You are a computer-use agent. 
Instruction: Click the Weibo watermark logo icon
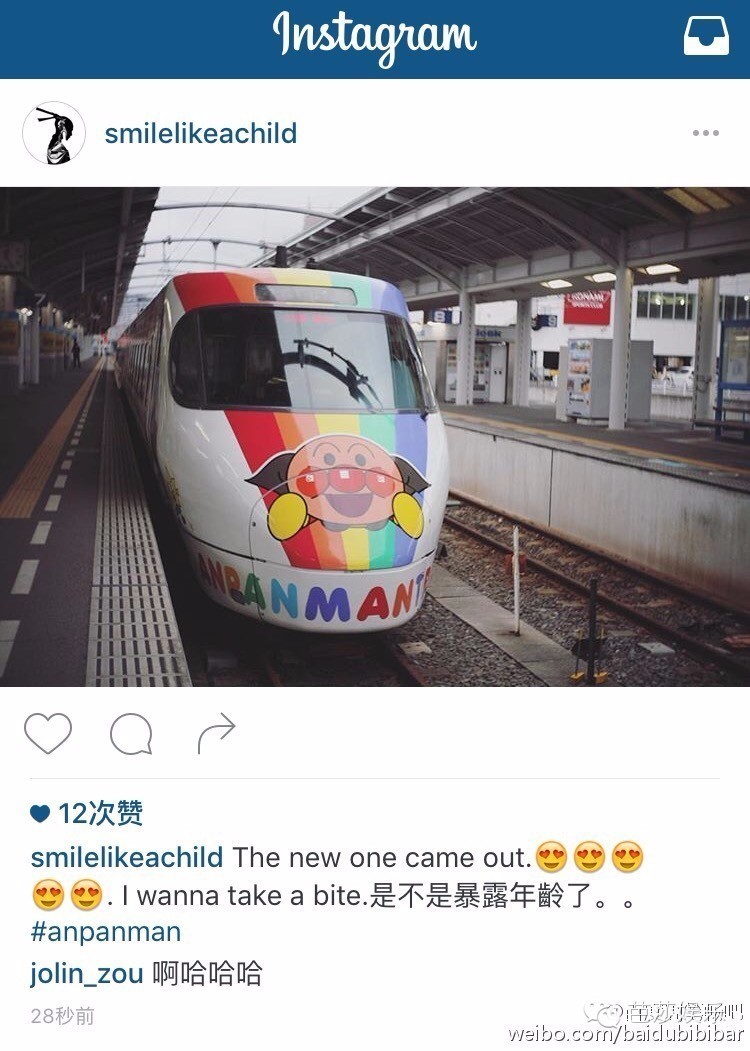pyautogui.click(x=602, y=1013)
